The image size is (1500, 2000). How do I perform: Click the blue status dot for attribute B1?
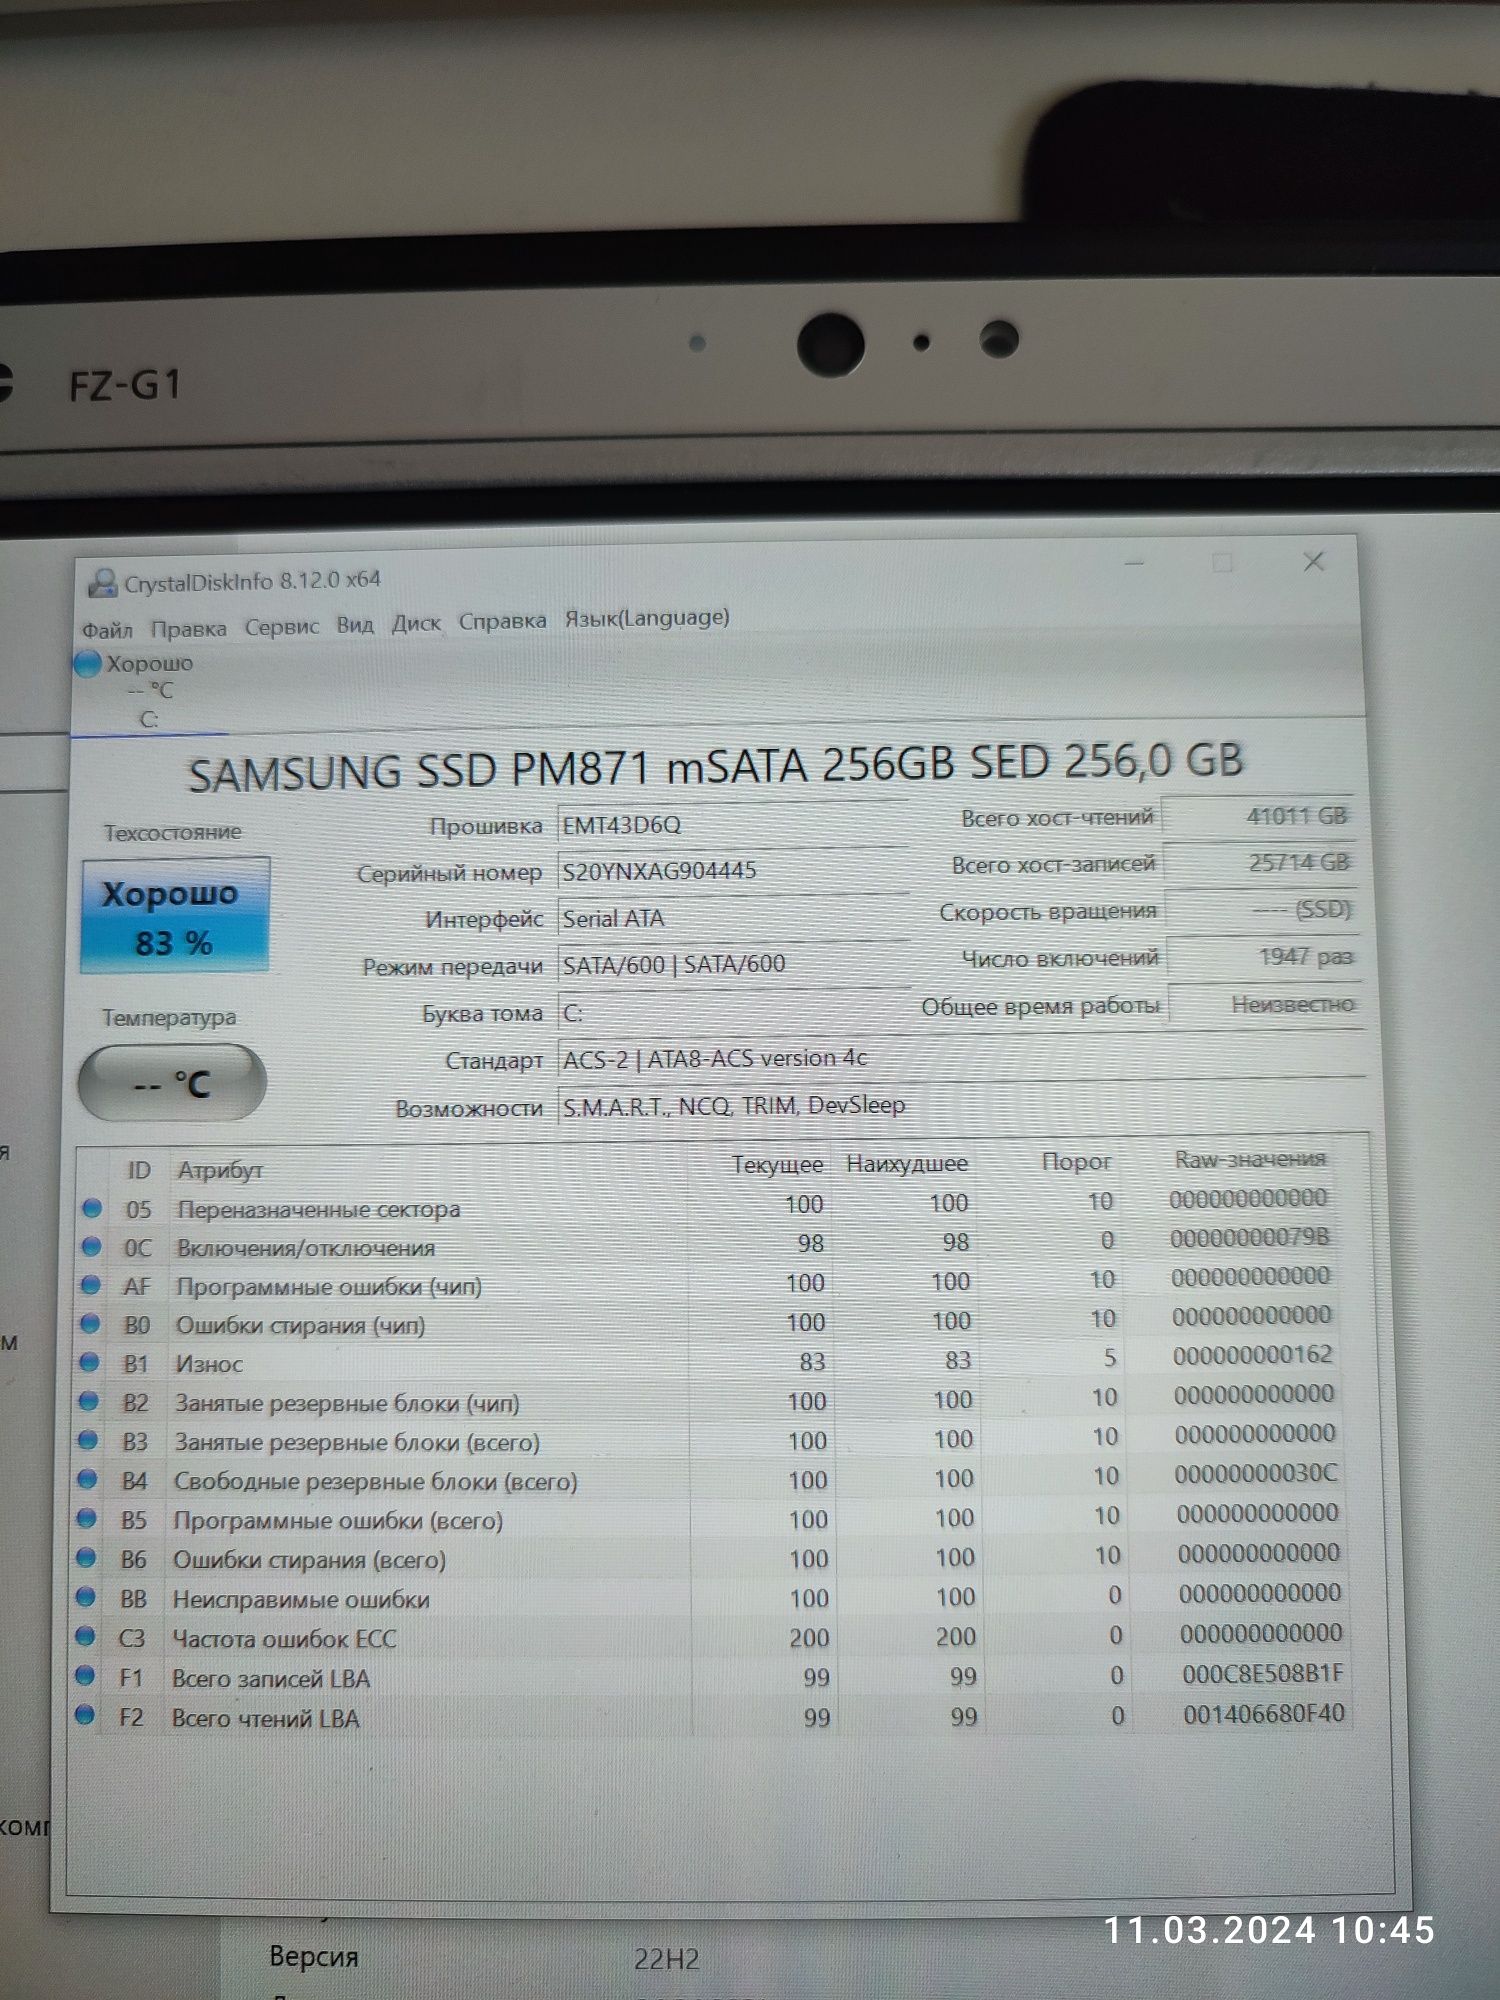coord(89,1363)
